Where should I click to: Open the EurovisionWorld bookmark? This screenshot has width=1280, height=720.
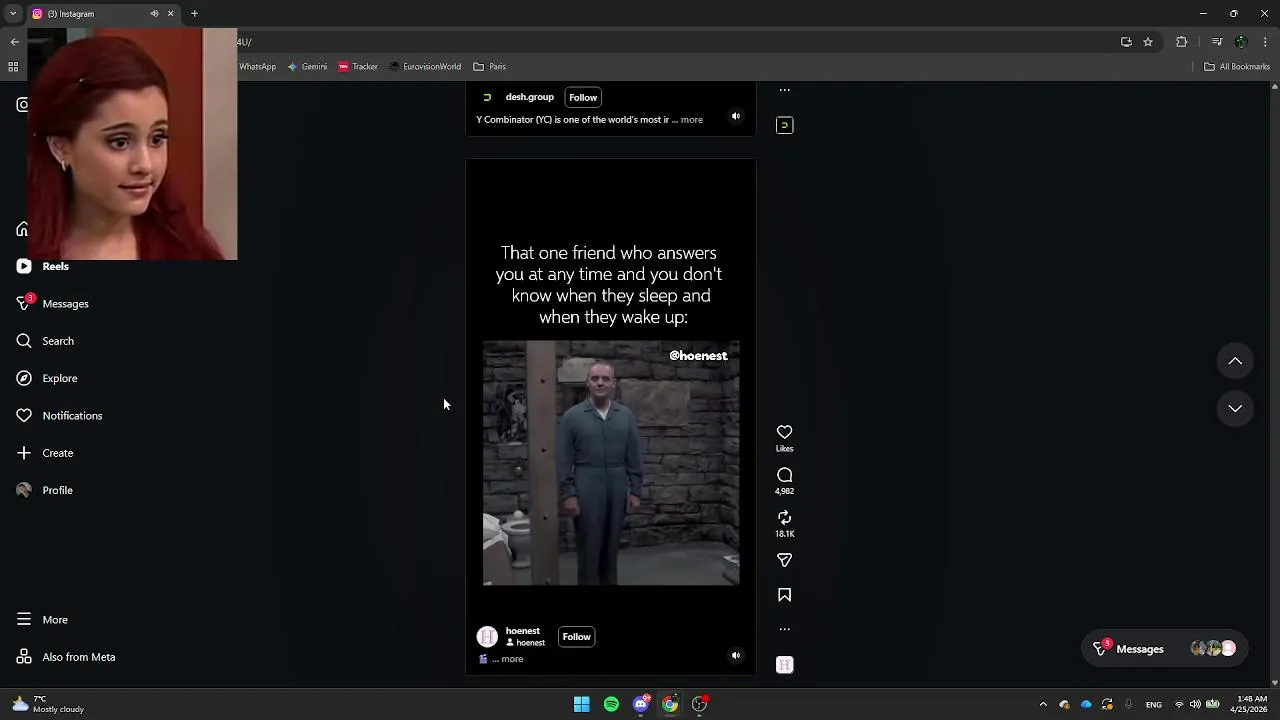click(x=425, y=67)
